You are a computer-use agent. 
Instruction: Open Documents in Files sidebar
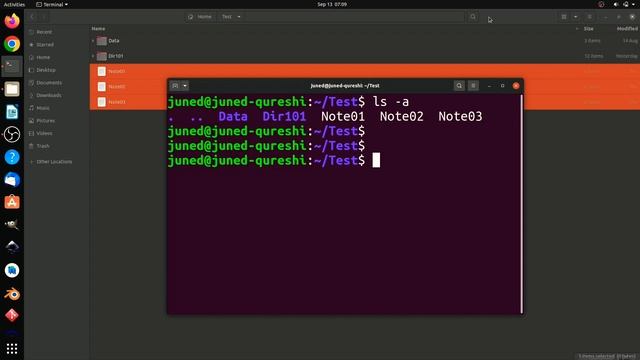49,82
